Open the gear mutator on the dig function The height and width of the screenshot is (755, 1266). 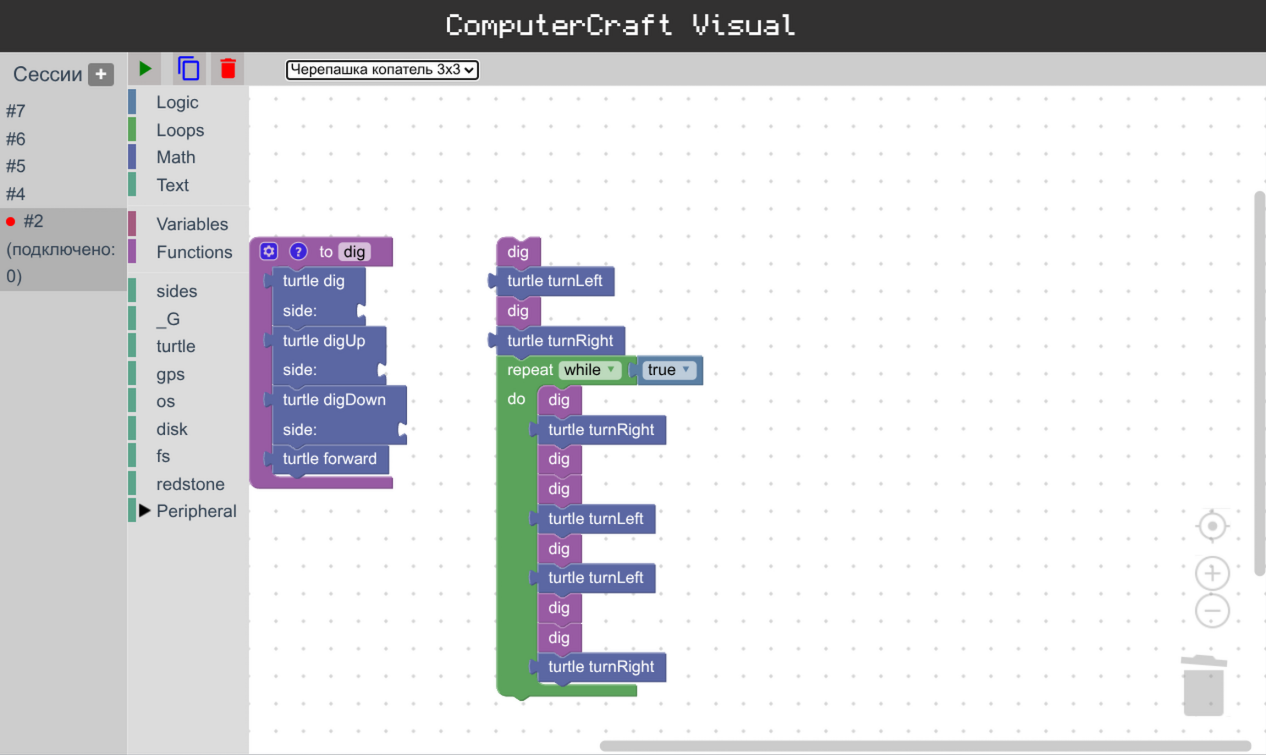point(268,252)
